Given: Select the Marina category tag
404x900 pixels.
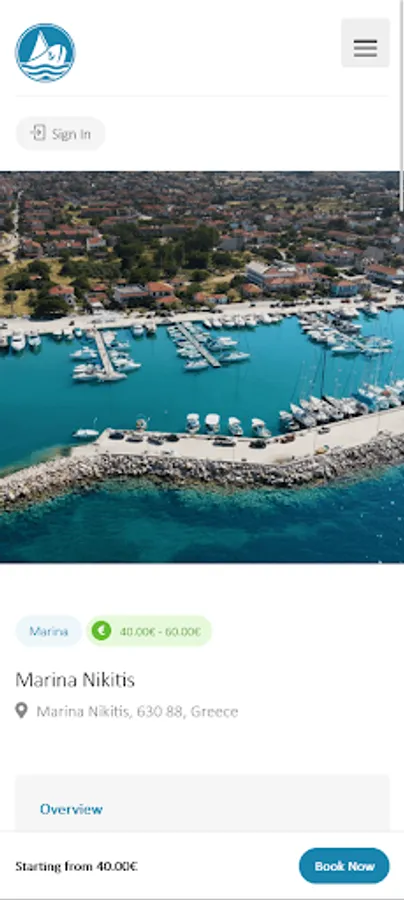Looking at the screenshot, I should [49, 631].
